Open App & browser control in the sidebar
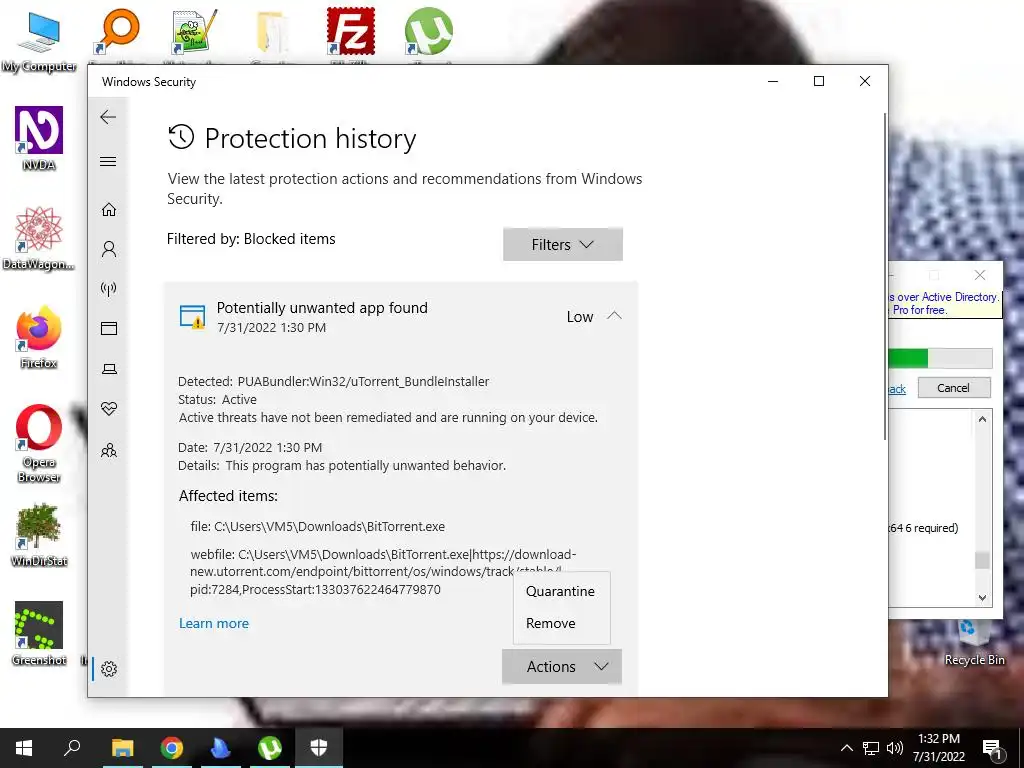Image resolution: width=1024 pixels, height=768 pixels. (x=109, y=328)
